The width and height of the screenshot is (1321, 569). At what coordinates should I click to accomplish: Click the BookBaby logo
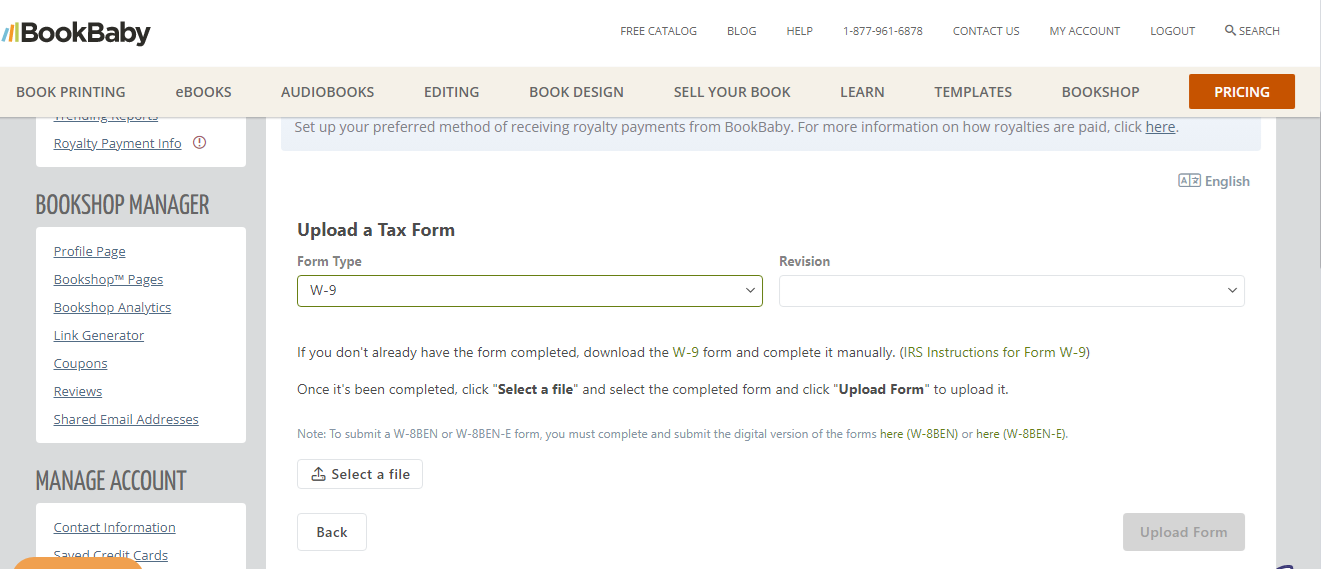(76, 32)
